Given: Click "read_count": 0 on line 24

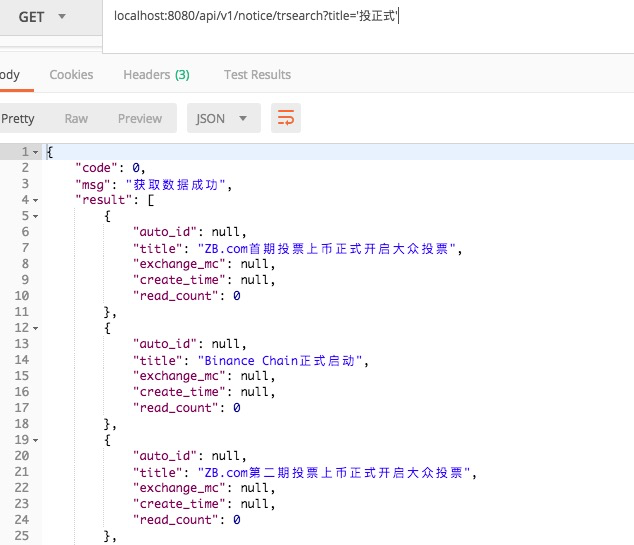Looking at the screenshot, I should [187, 520].
